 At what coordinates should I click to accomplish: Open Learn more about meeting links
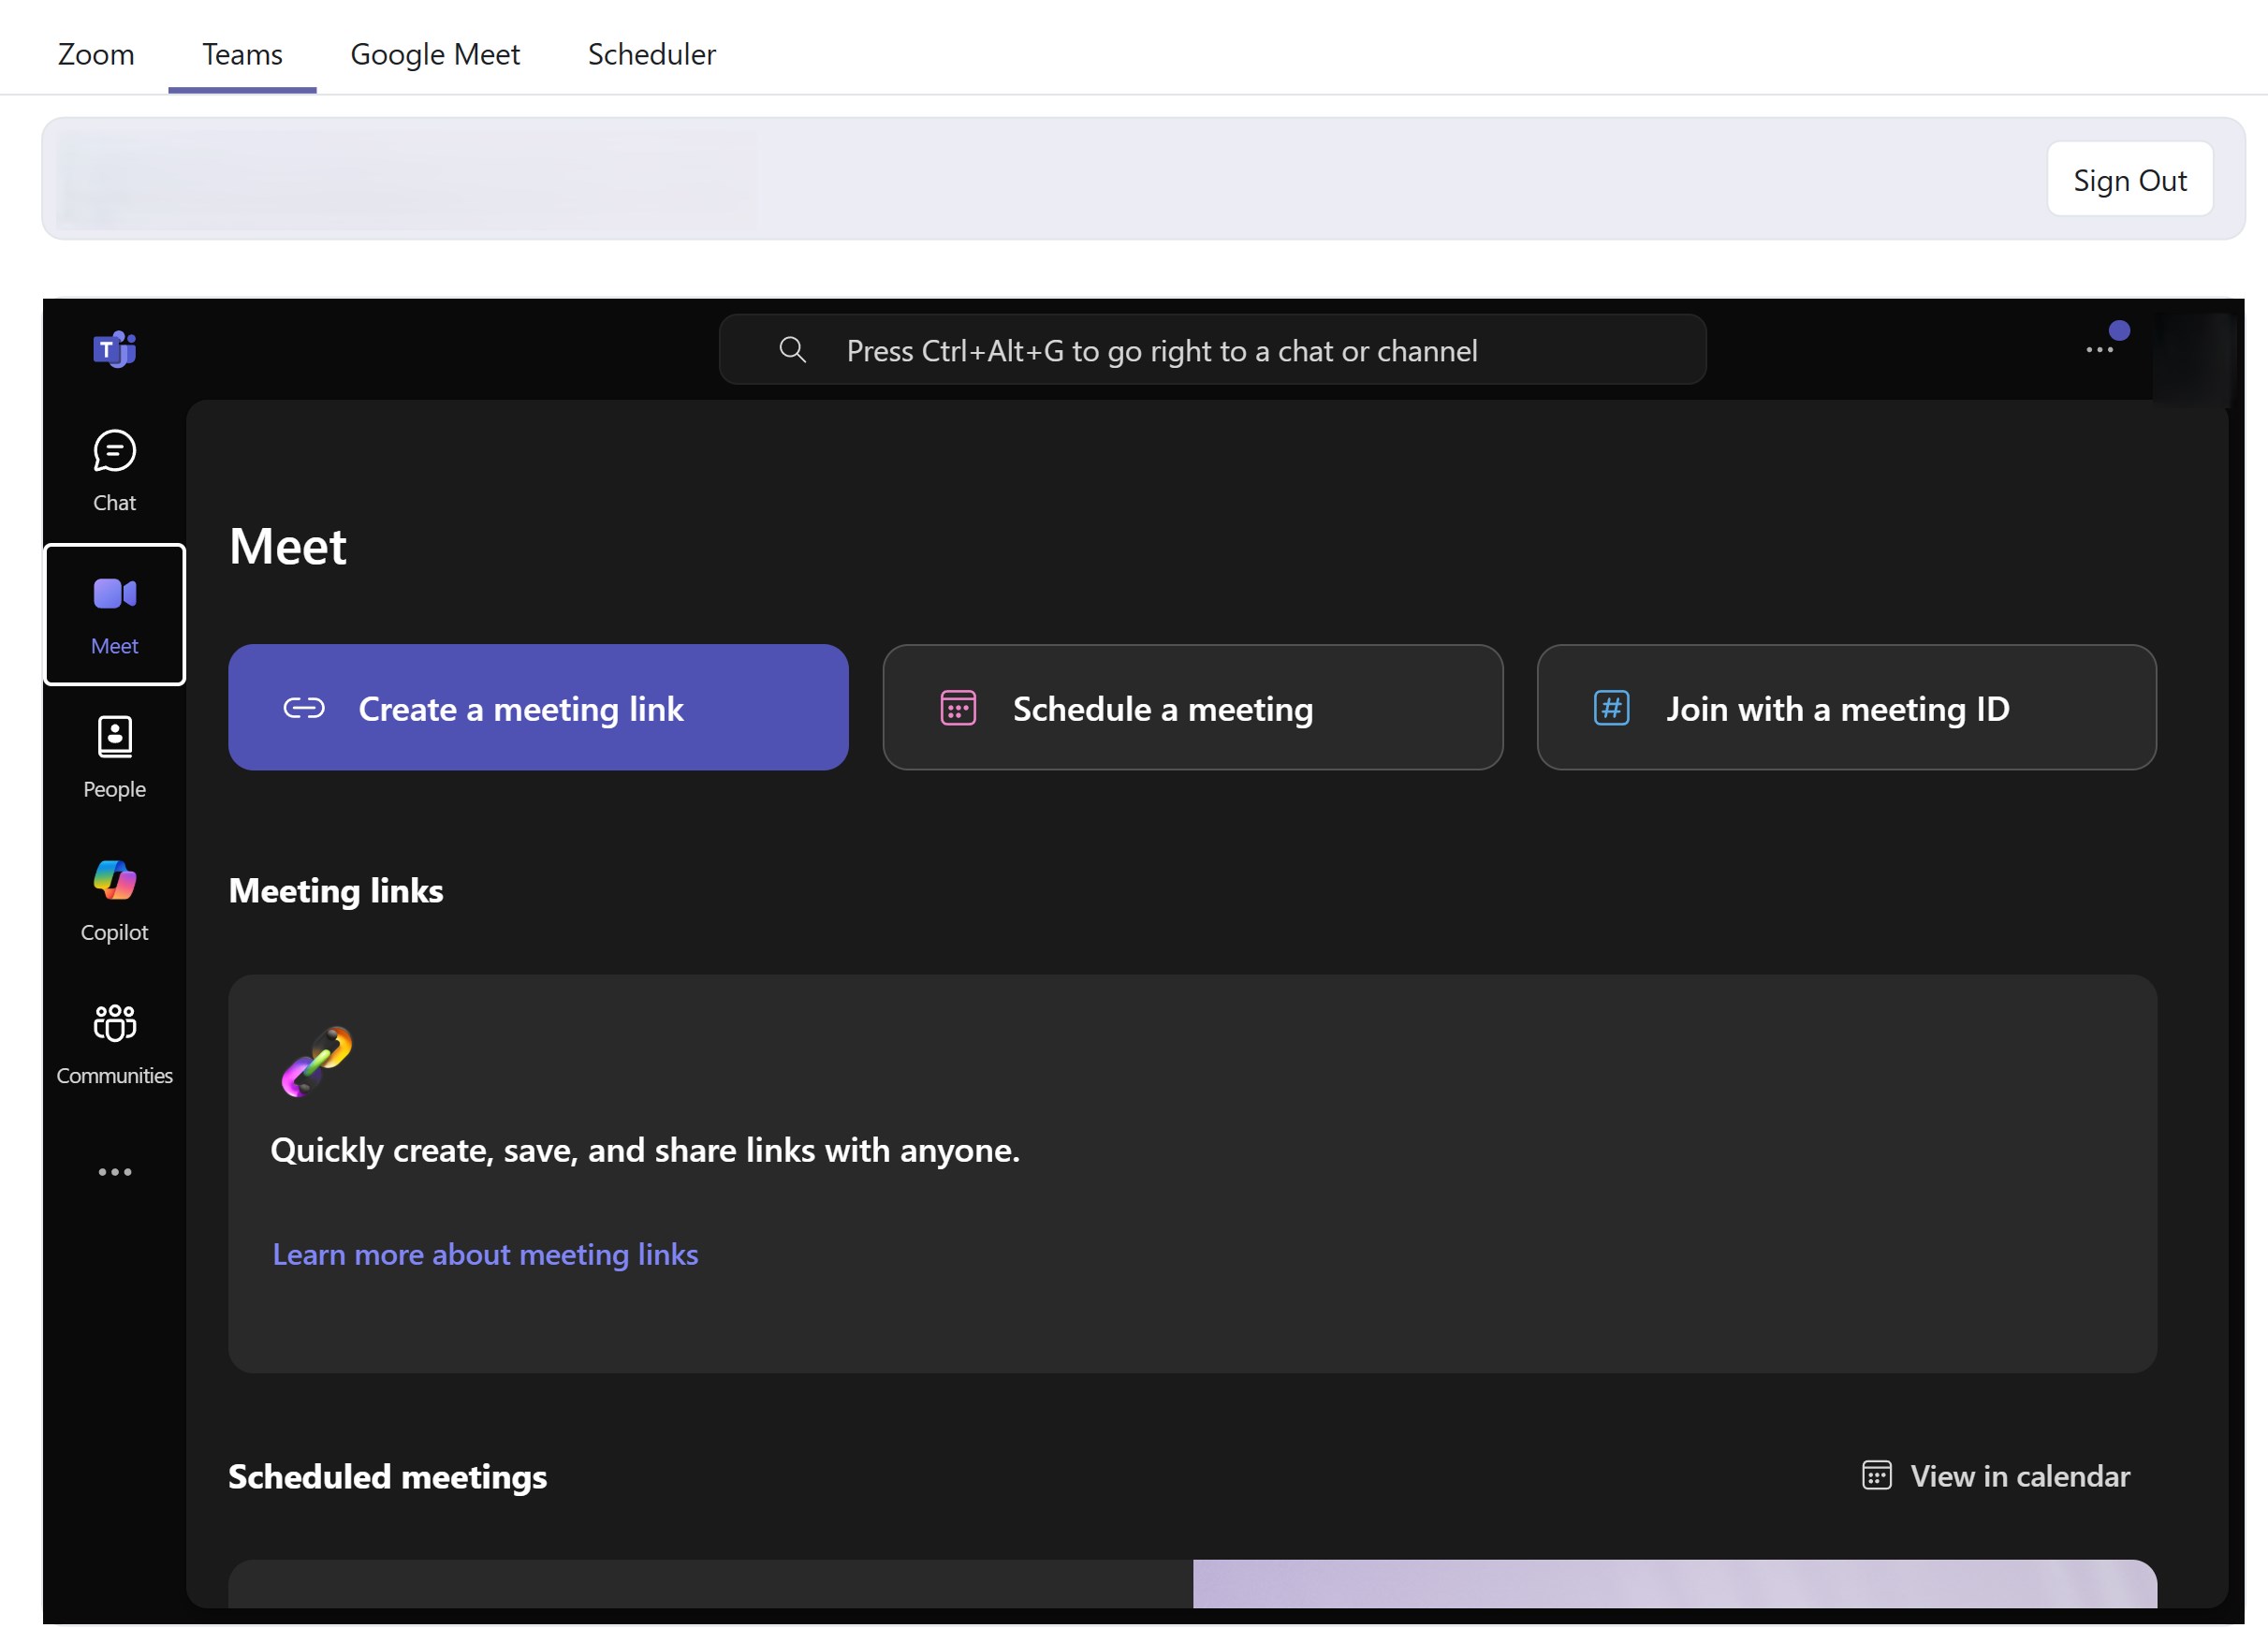485,1254
